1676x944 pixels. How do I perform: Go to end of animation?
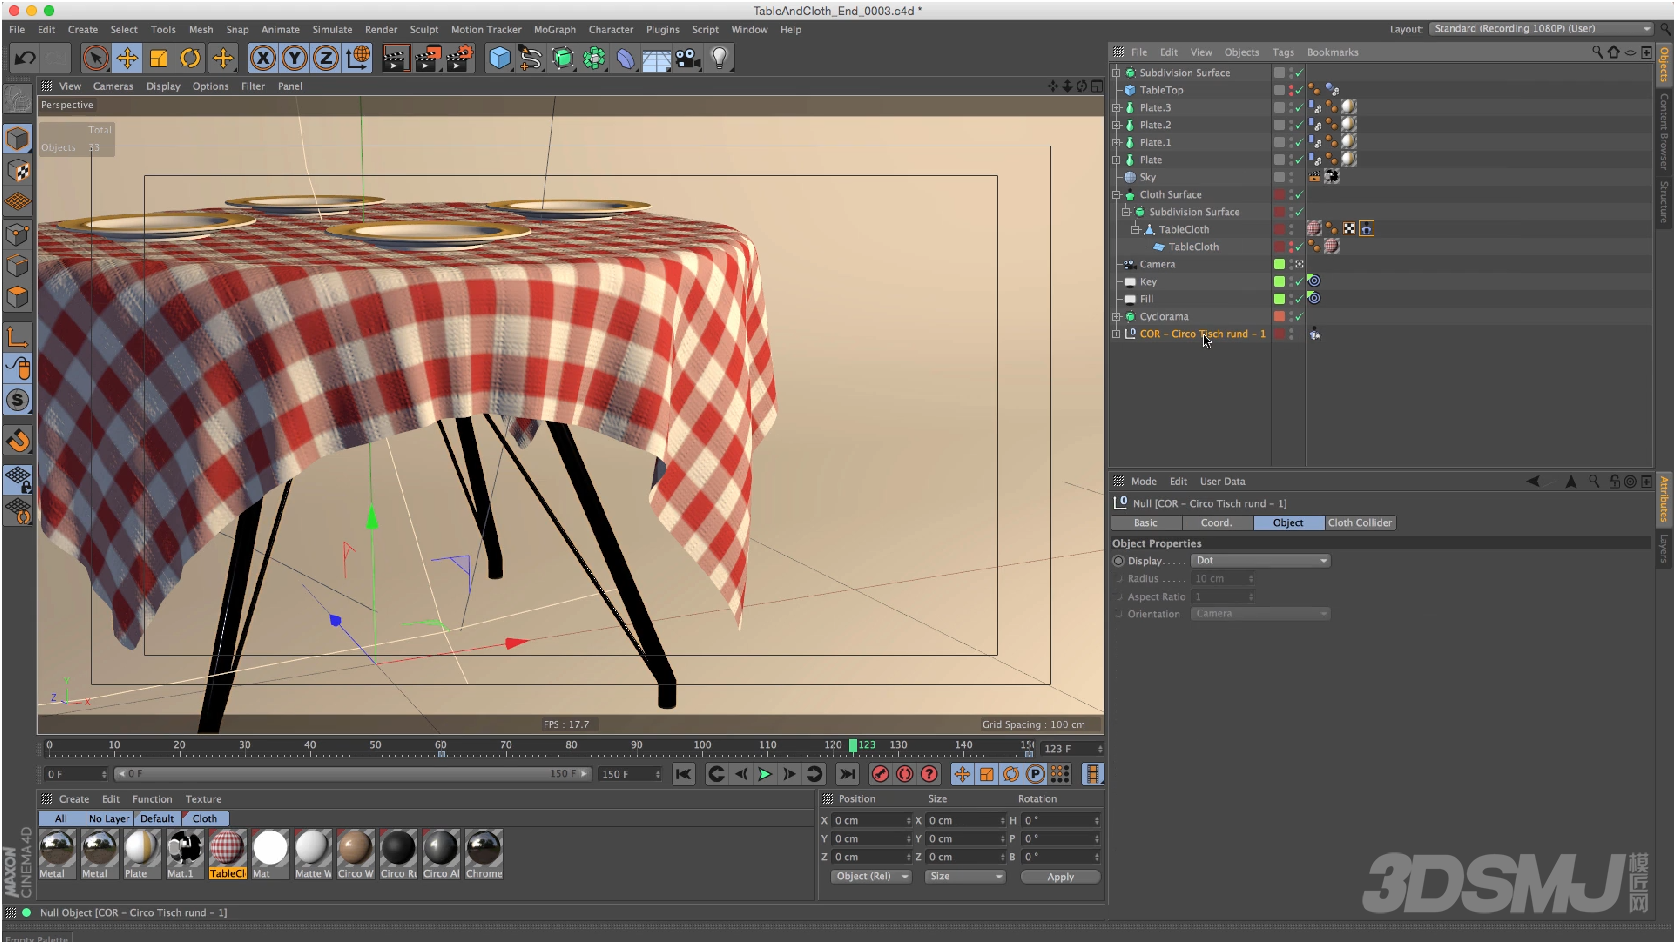[848, 774]
